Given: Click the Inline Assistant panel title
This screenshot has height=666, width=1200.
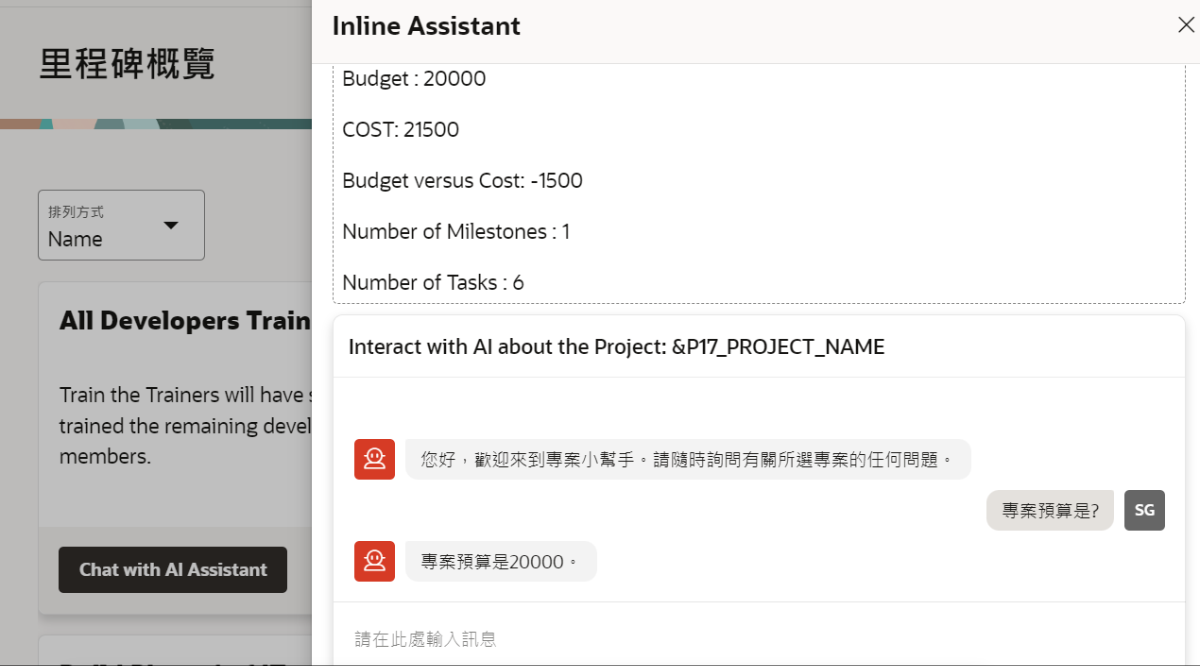Looking at the screenshot, I should [426, 26].
